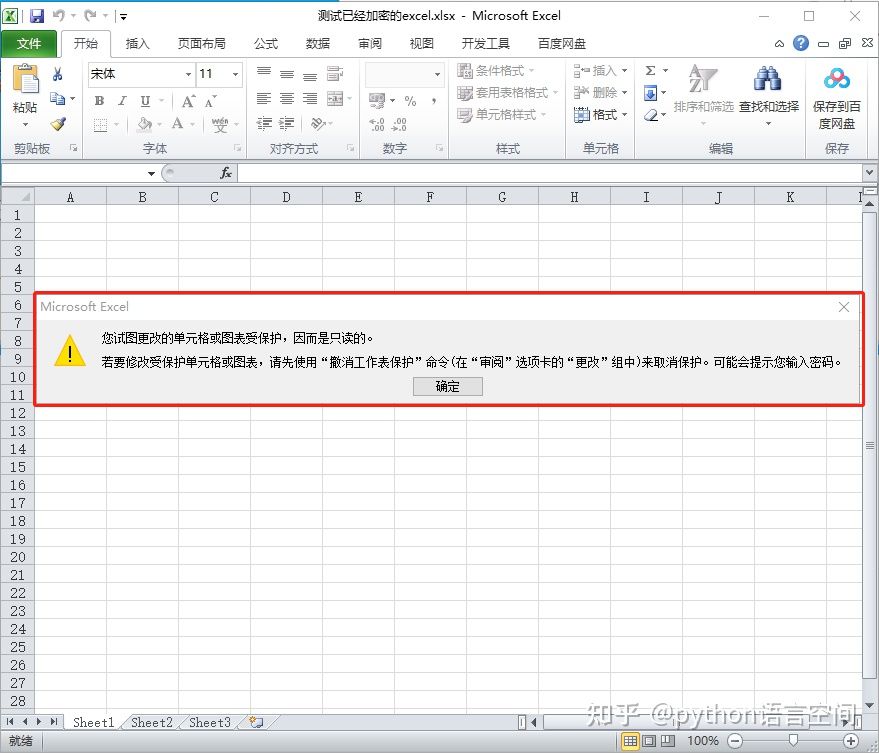Expand the 排序和筛选 sort and filter menu
879x753 pixels.
[x=704, y=95]
